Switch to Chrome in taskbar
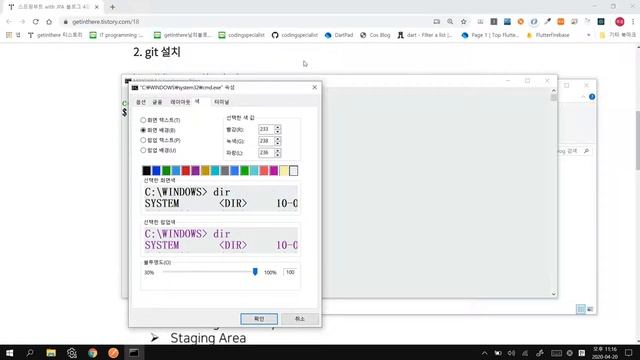 pyautogui.click(x=93, y=353)
